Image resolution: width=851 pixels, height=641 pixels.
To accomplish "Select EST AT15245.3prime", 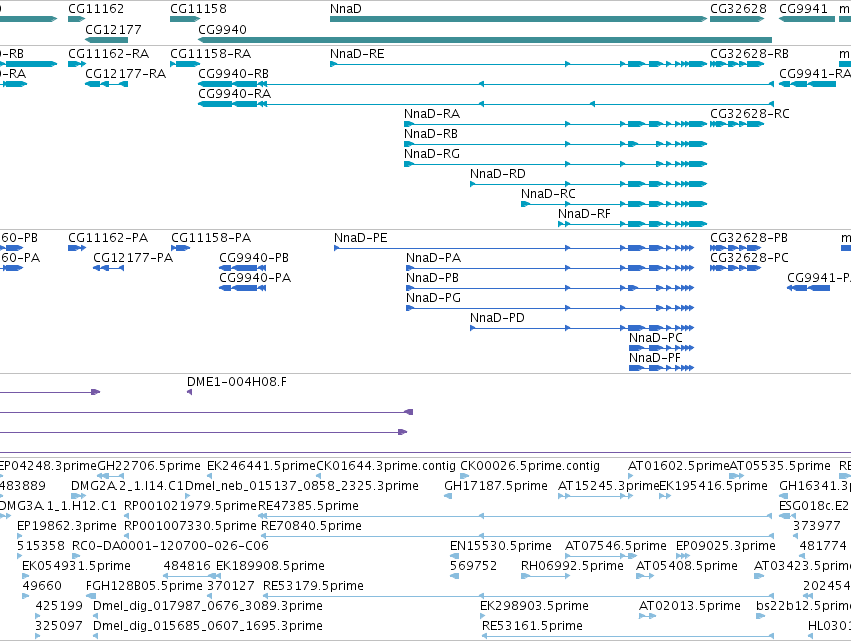I will click(595, 496).
